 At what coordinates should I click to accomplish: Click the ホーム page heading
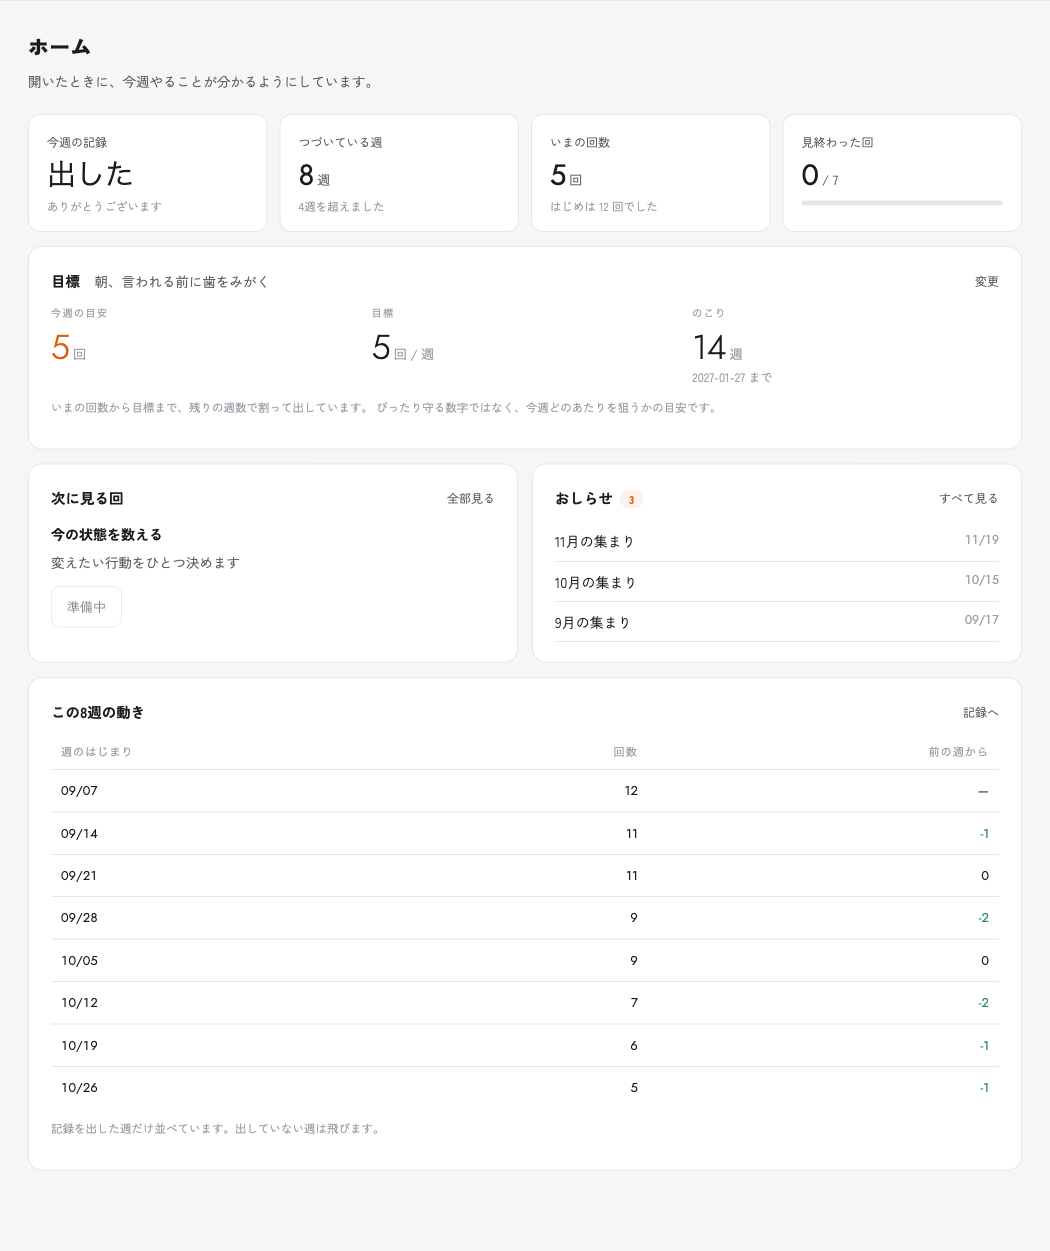tap(60, 47)
